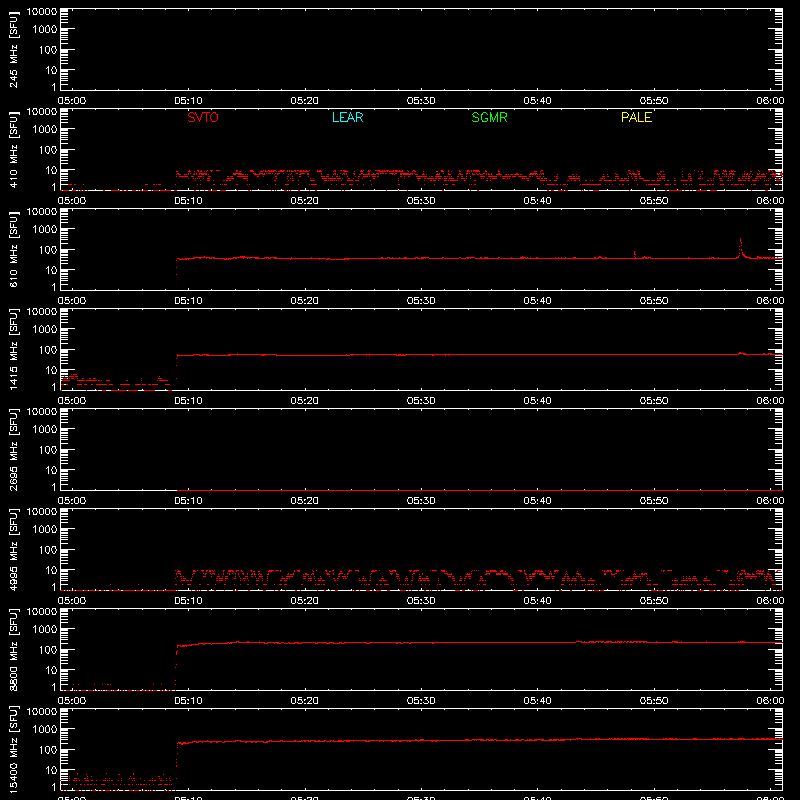Click the 1000 label on the 410 MHz axis

click(x=45, y=130)
